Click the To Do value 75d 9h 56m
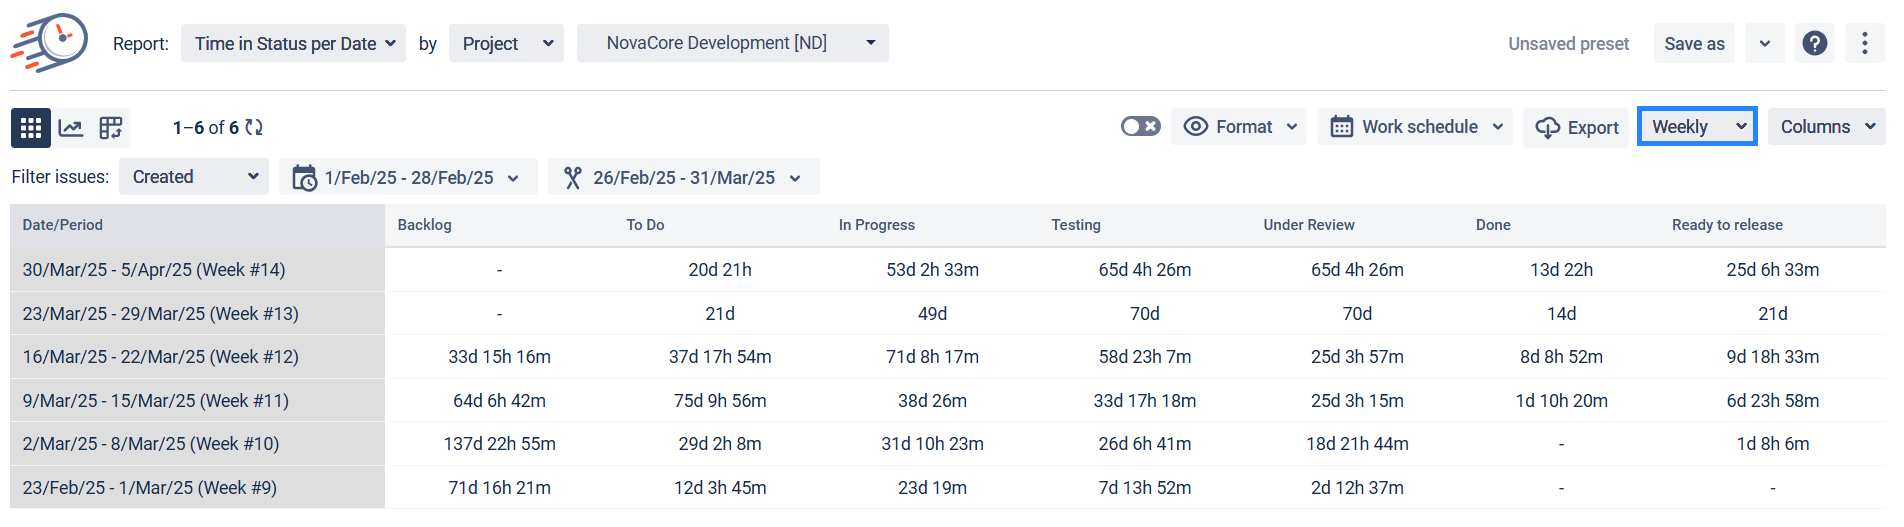Image resolution: width=1904 pixels, height=527 pixels. click(720, 401)
